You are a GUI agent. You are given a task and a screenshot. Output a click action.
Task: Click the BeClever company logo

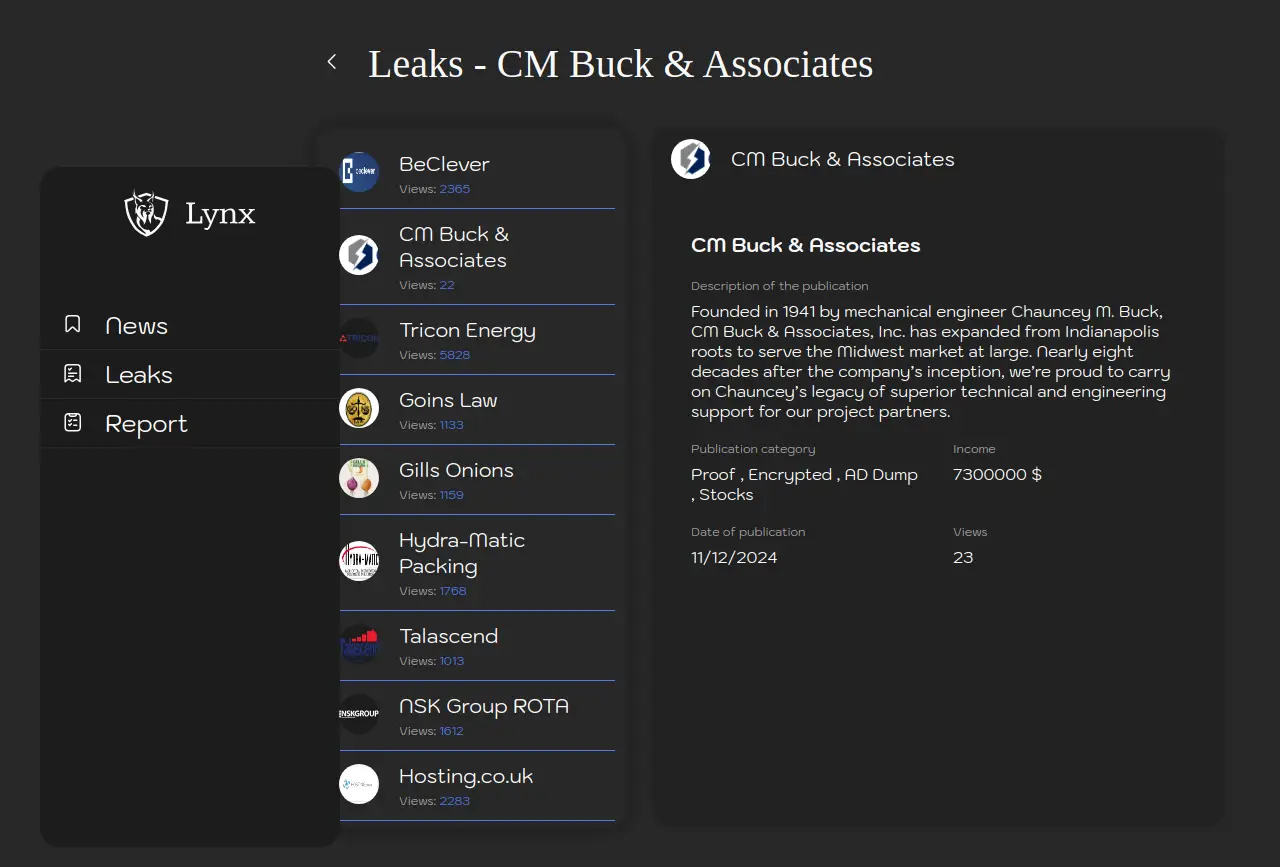tap(359, 172)
